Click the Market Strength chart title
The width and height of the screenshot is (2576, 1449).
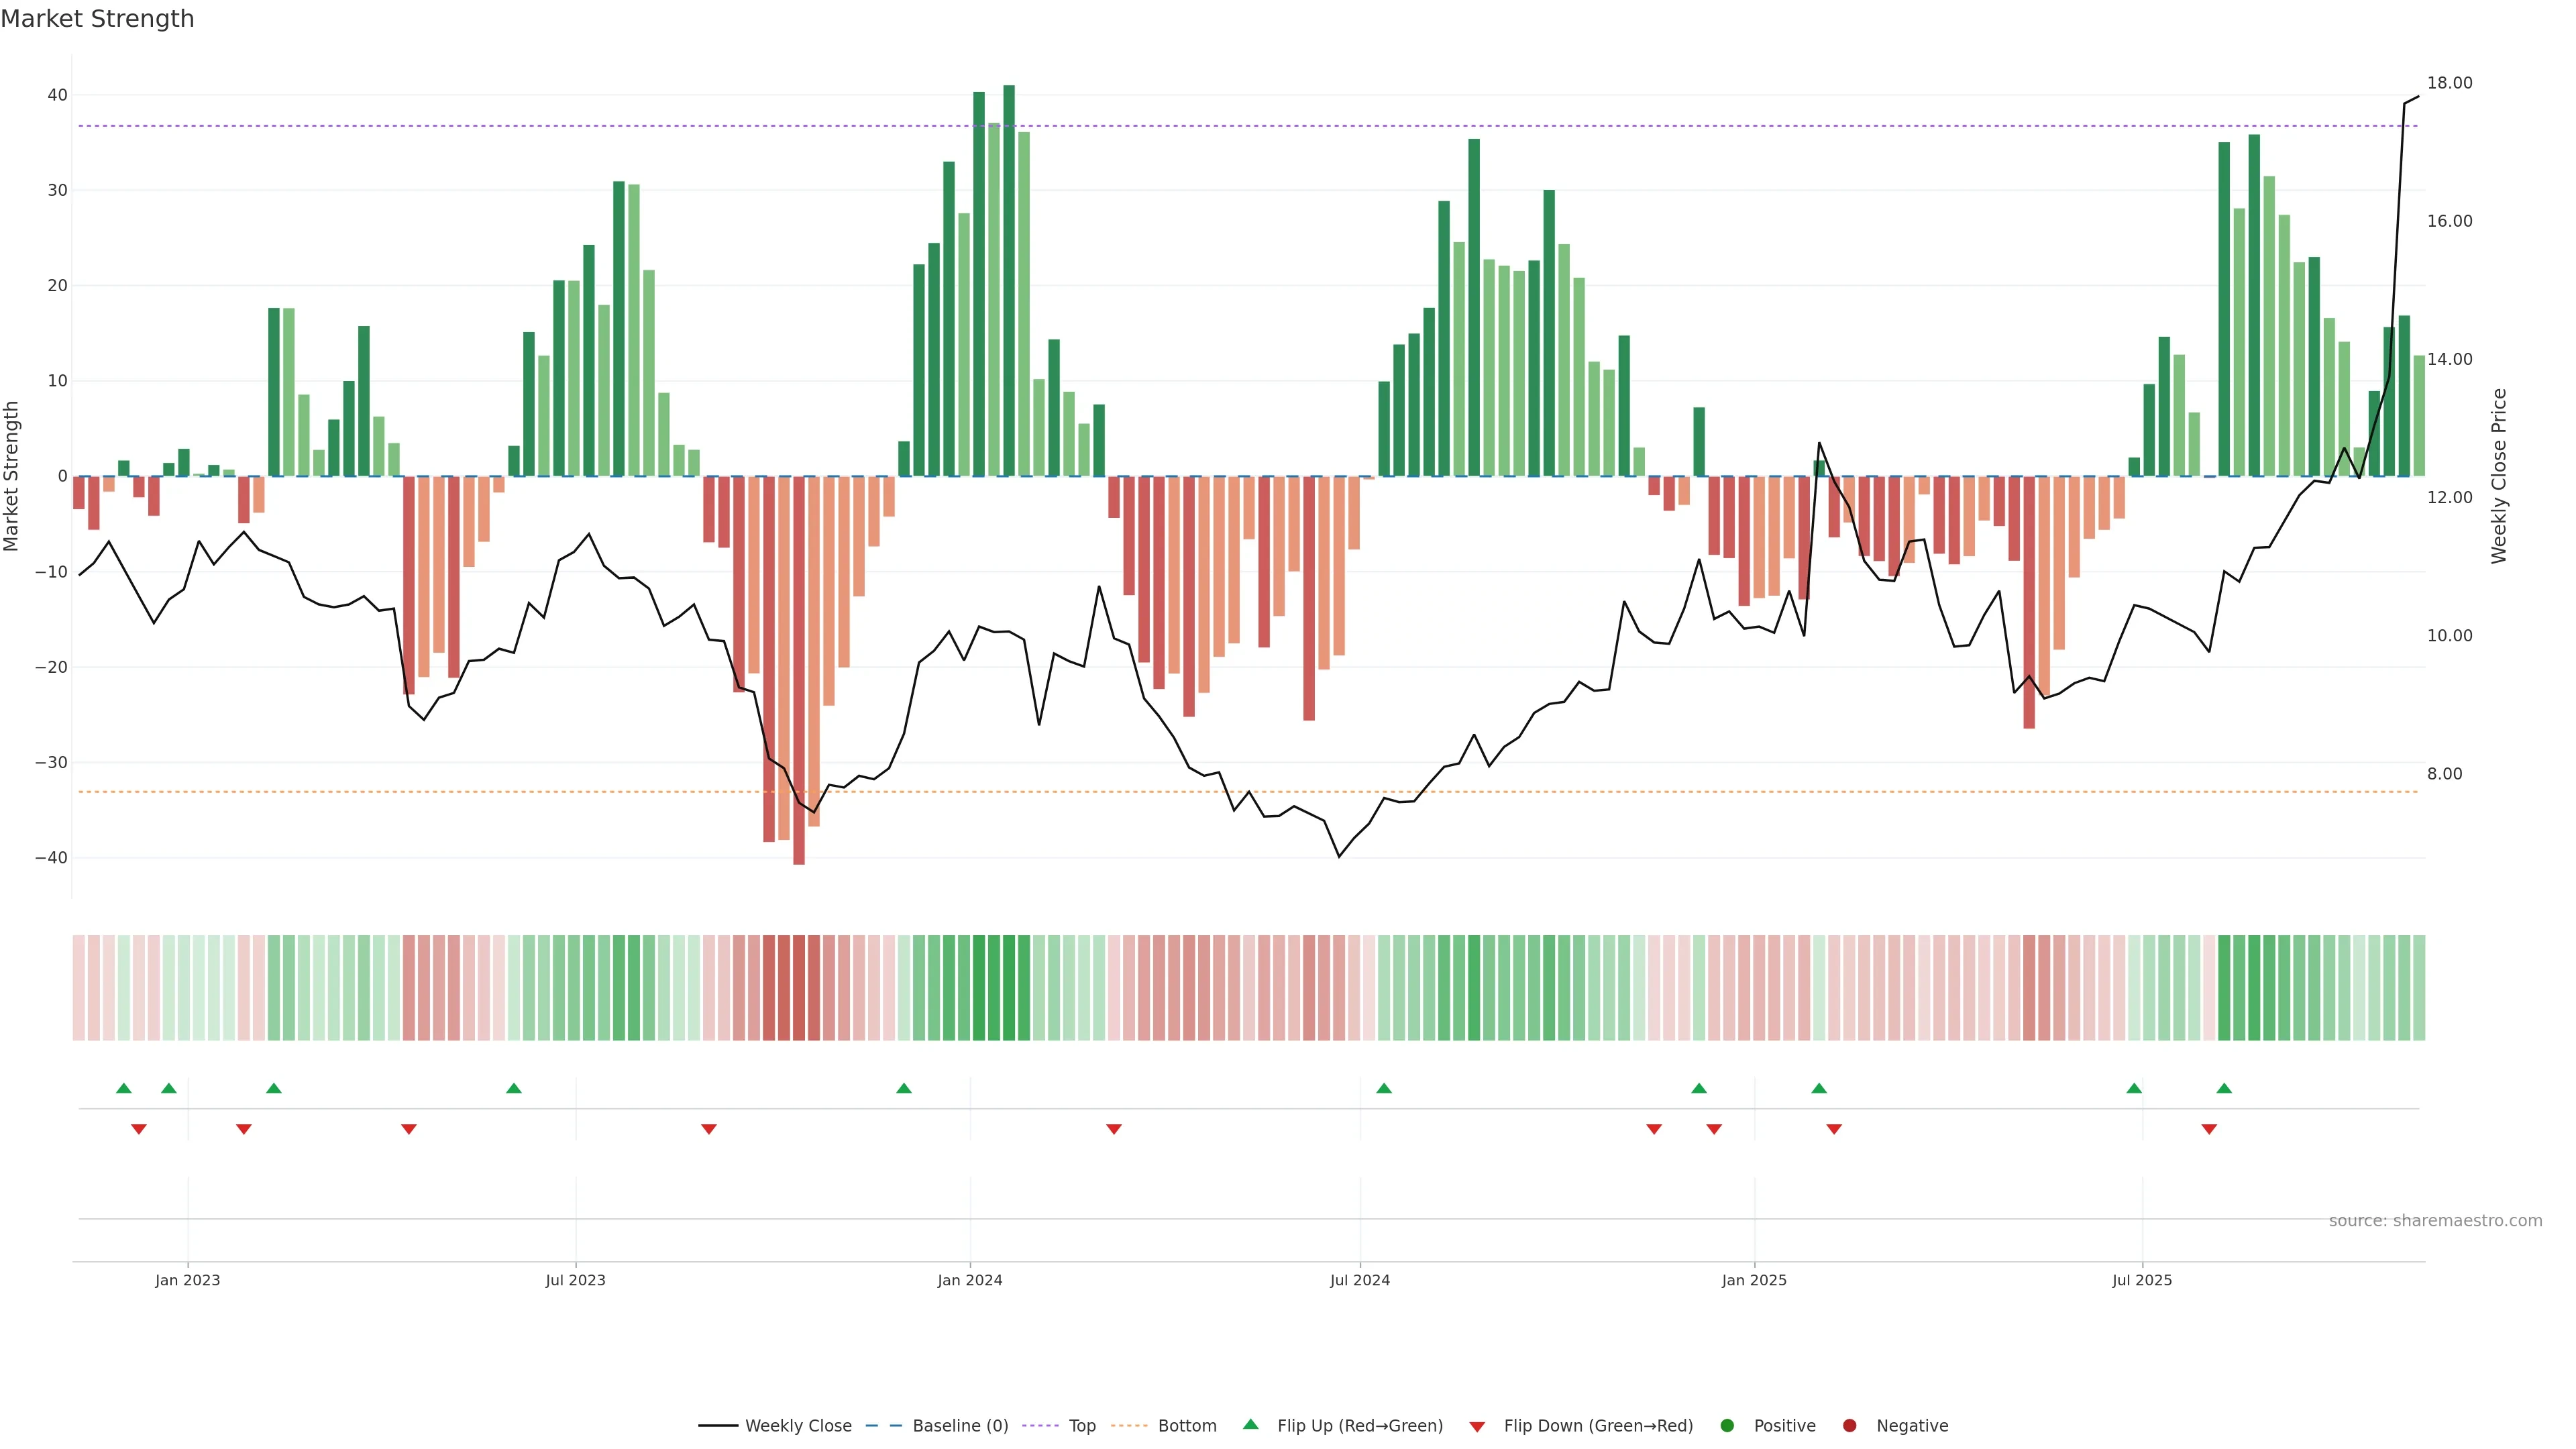point(97,19)
